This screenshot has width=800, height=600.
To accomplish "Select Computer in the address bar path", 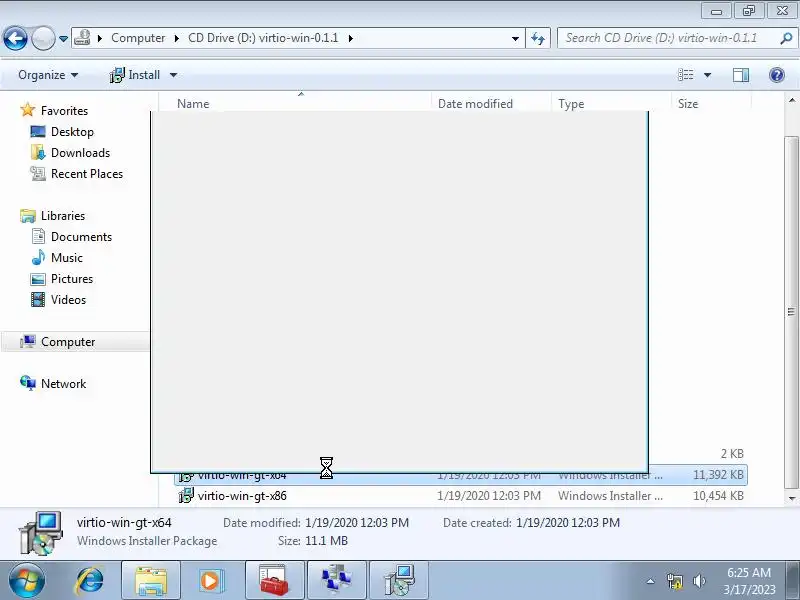I will (138, 38).
